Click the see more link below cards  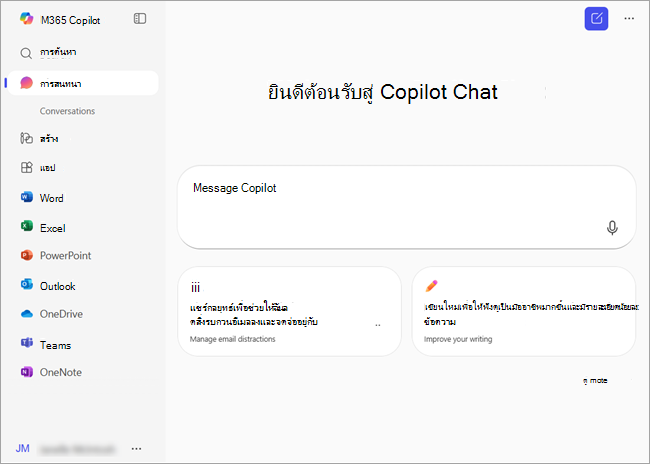pyautogui.click(x=595, y=380)
